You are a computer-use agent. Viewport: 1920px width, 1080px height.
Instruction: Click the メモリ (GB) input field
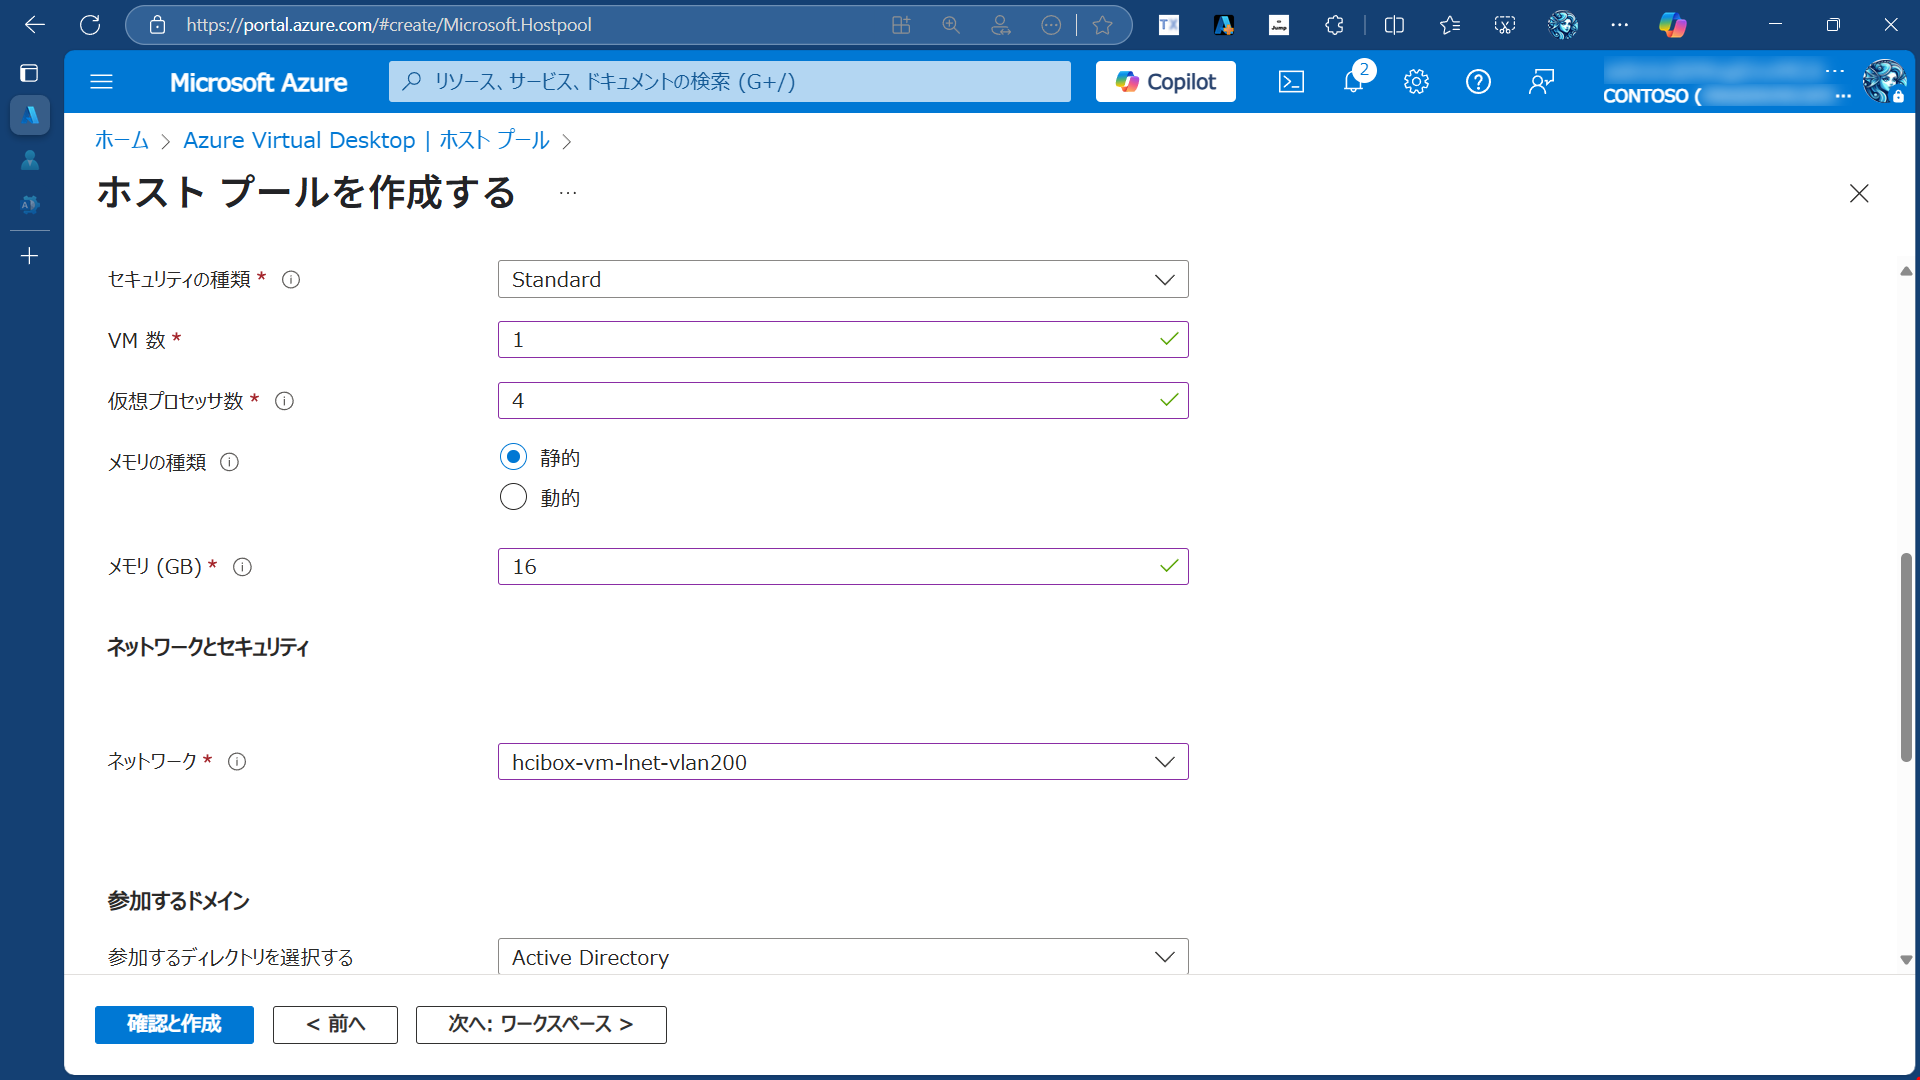(x=830, y=567)
